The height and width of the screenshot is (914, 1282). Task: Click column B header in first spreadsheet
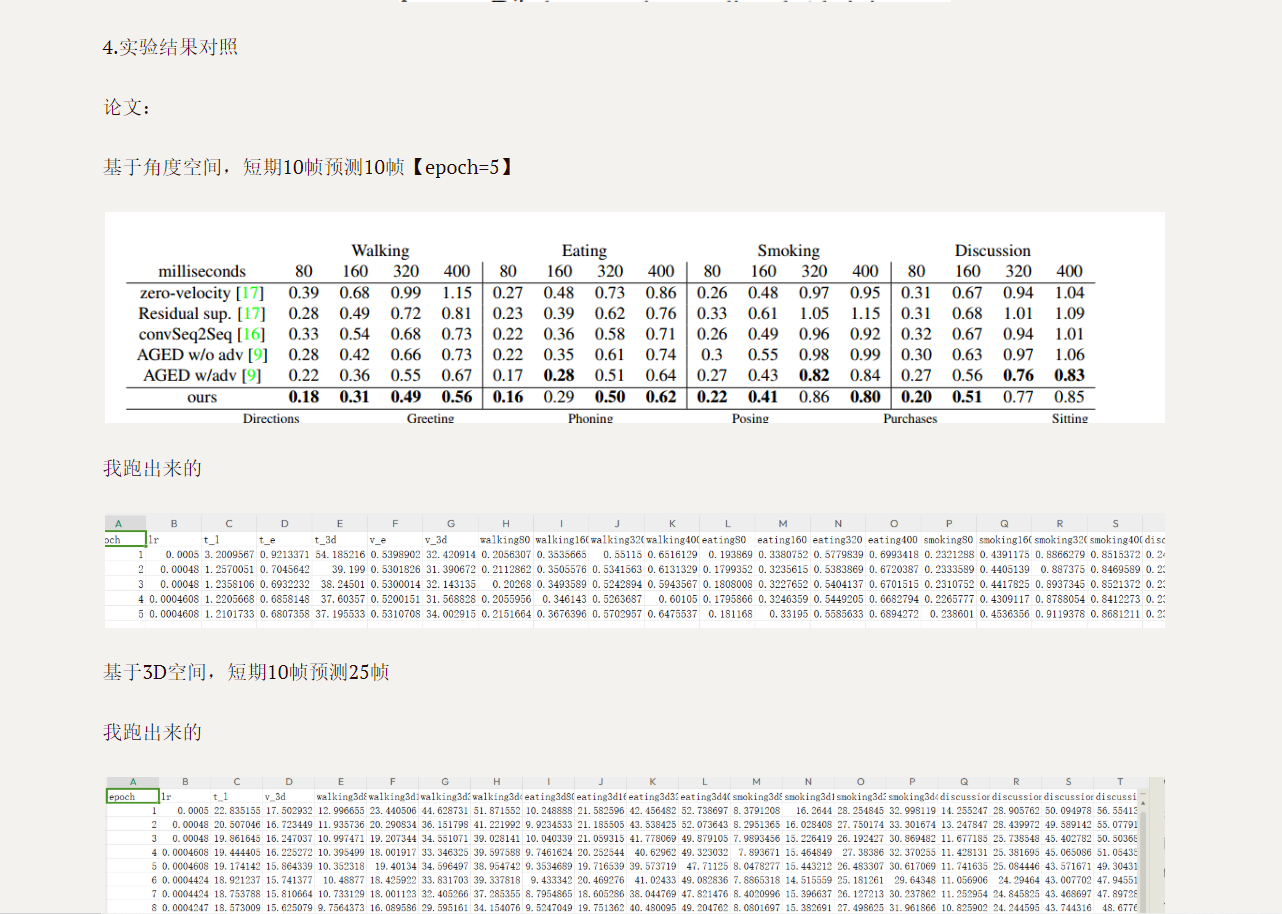173,524
